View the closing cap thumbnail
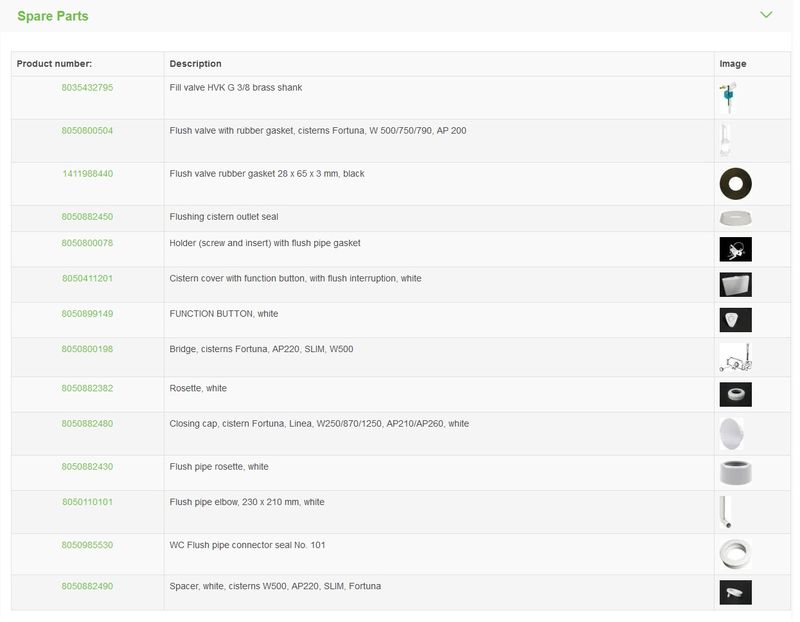The height and width of the screenshot is (622, 800). [733, 434]
